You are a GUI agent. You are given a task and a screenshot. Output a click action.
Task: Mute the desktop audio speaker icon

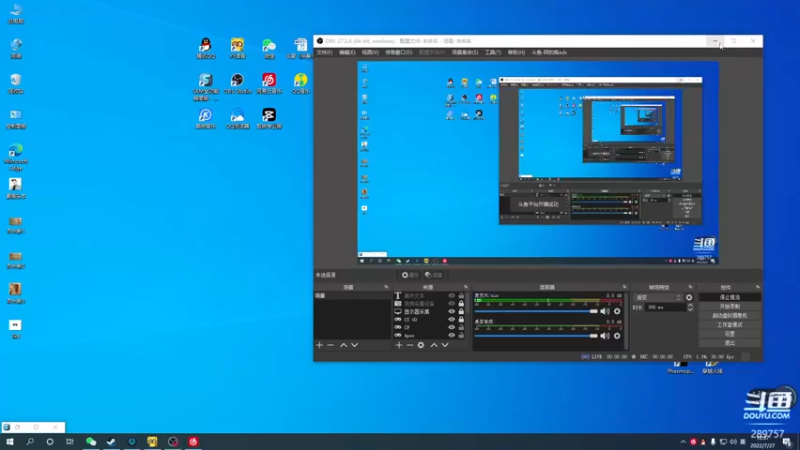point(605,336)
